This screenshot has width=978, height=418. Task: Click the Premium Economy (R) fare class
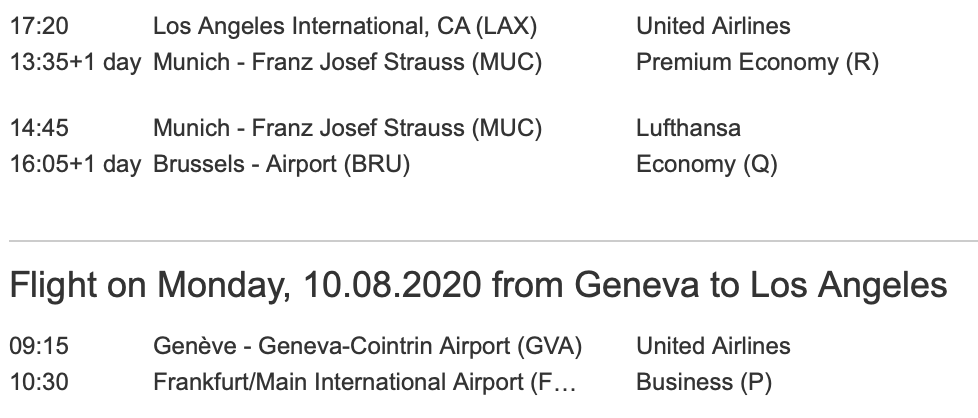pyautogui.click(x=757, y=63)
